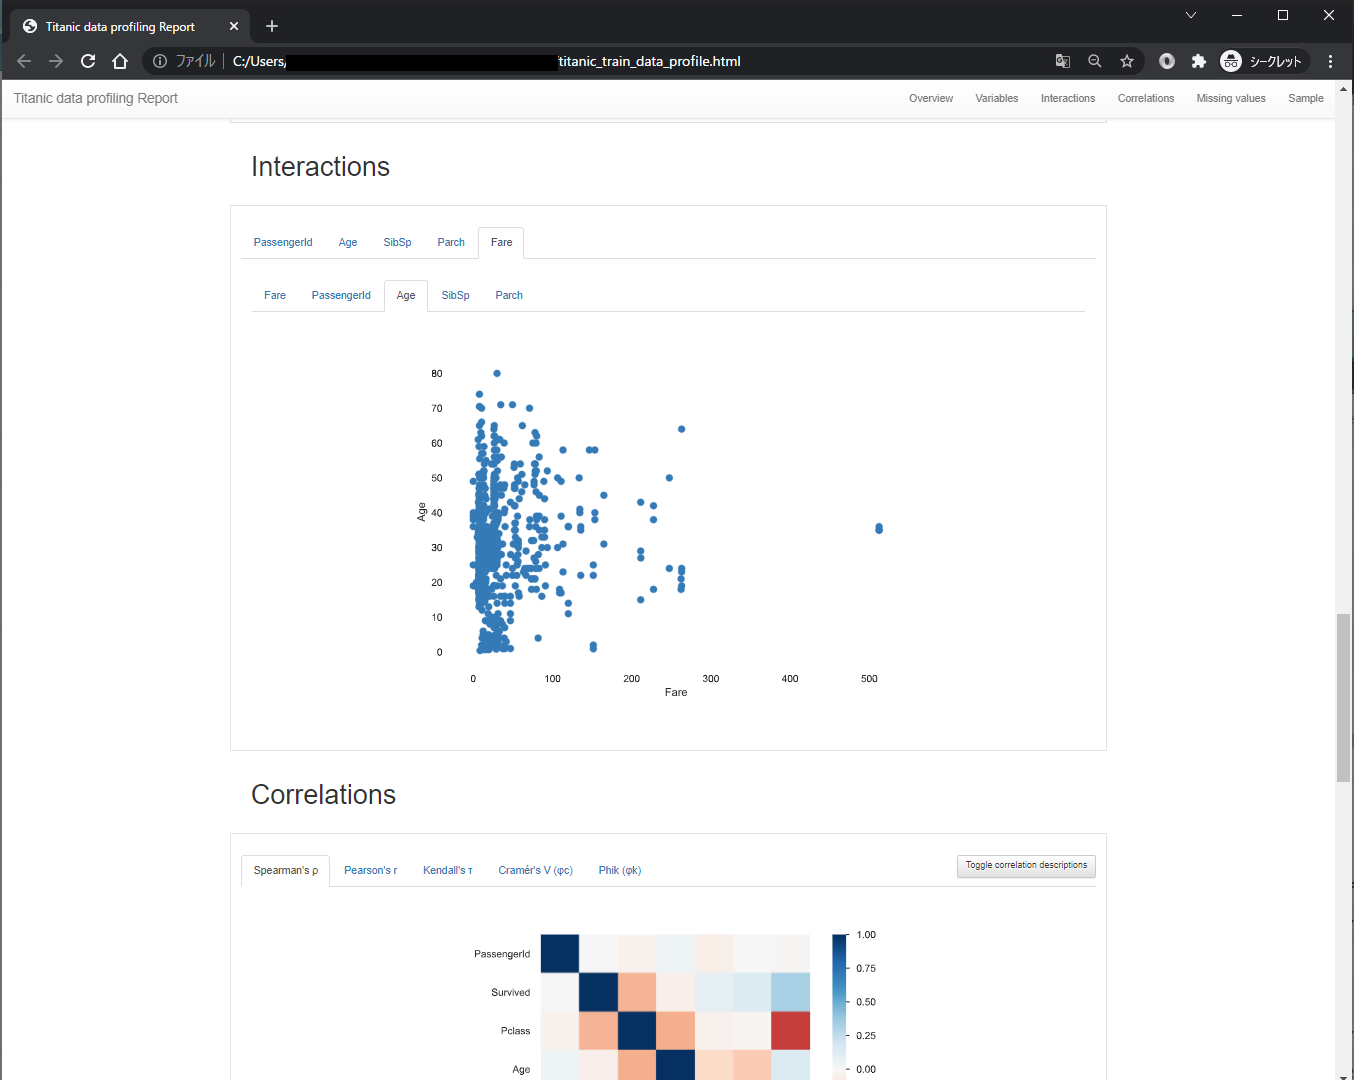Close the Titanic data profiling Report tab

click(x=234, y=26)
